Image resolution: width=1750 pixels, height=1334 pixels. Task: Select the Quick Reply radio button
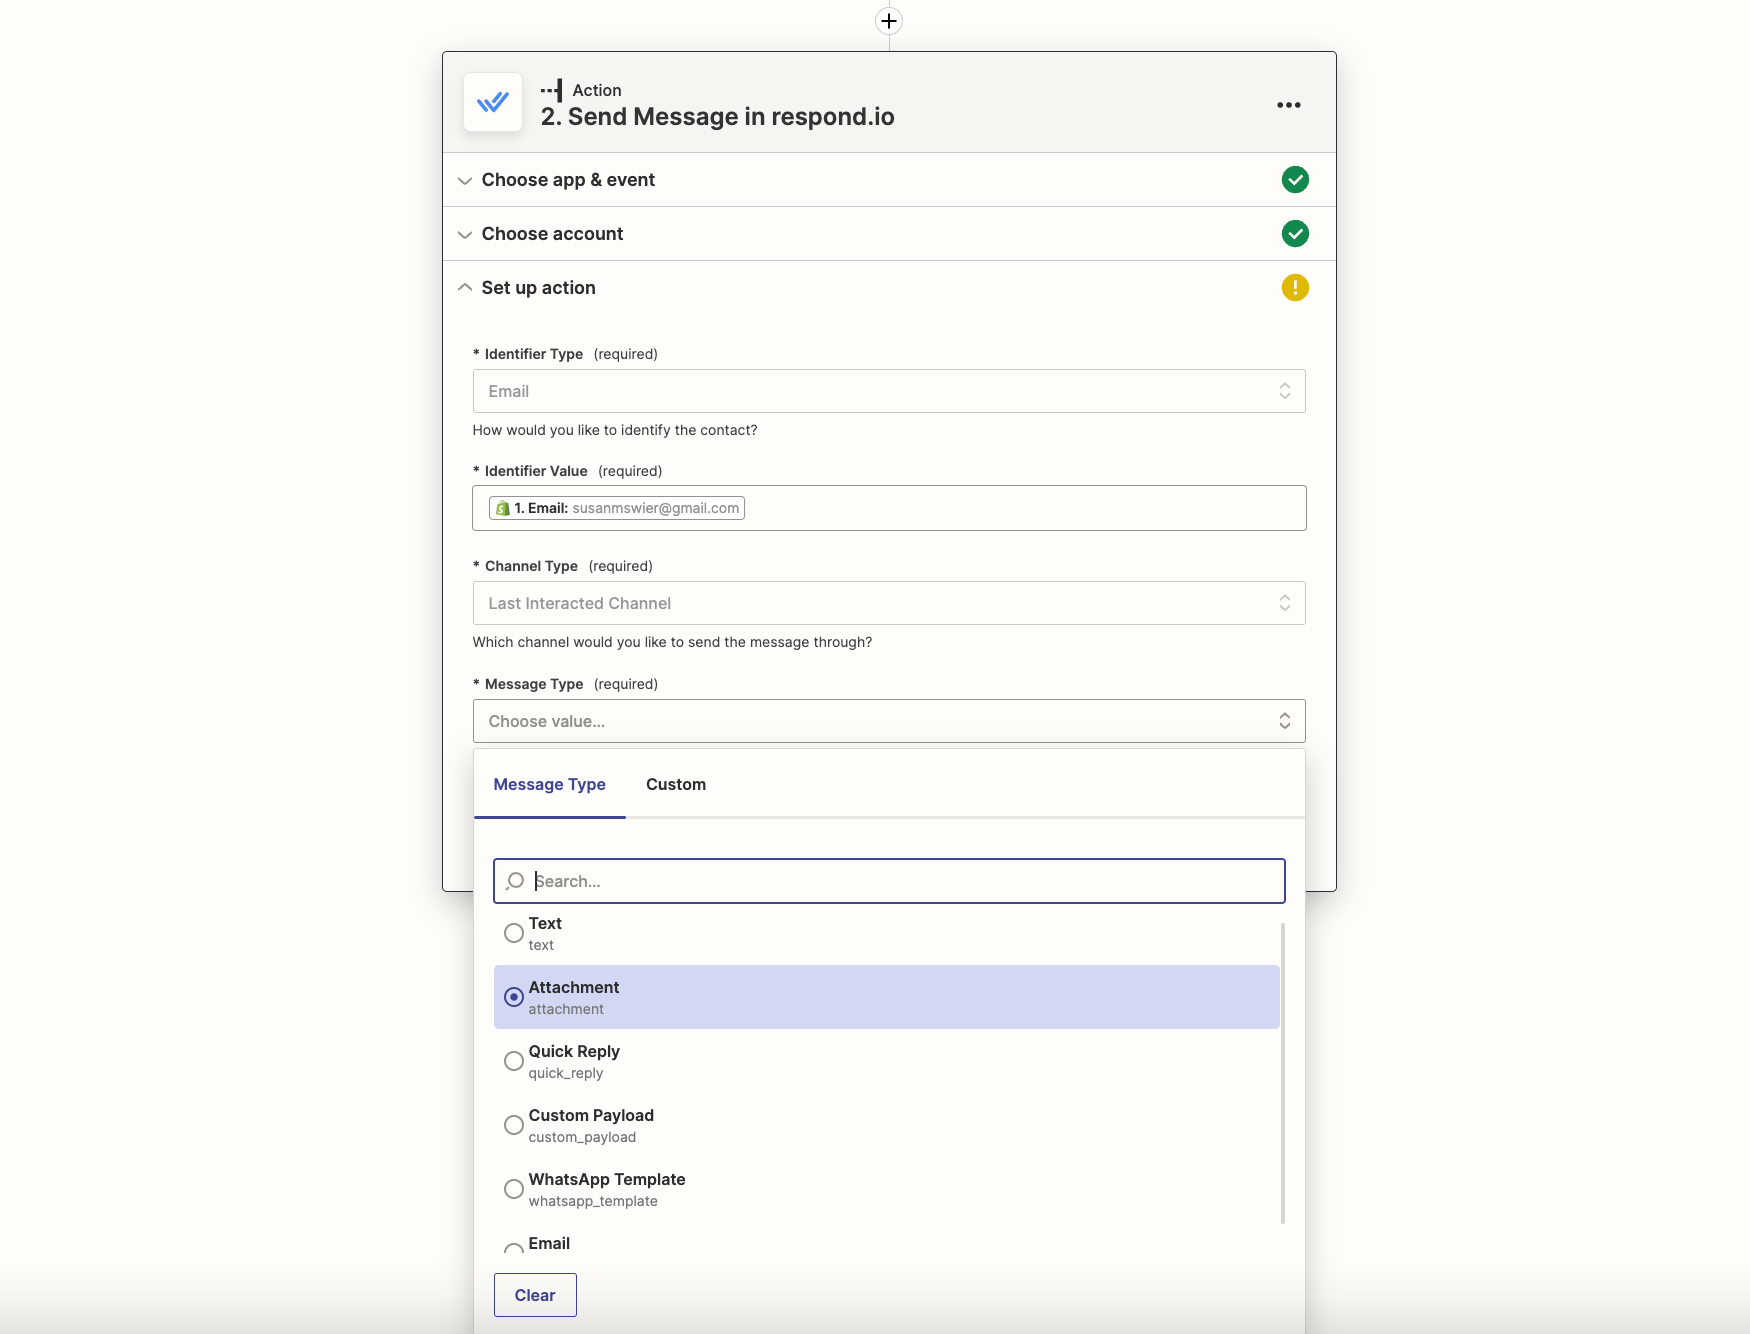(x=514, y=1061)
